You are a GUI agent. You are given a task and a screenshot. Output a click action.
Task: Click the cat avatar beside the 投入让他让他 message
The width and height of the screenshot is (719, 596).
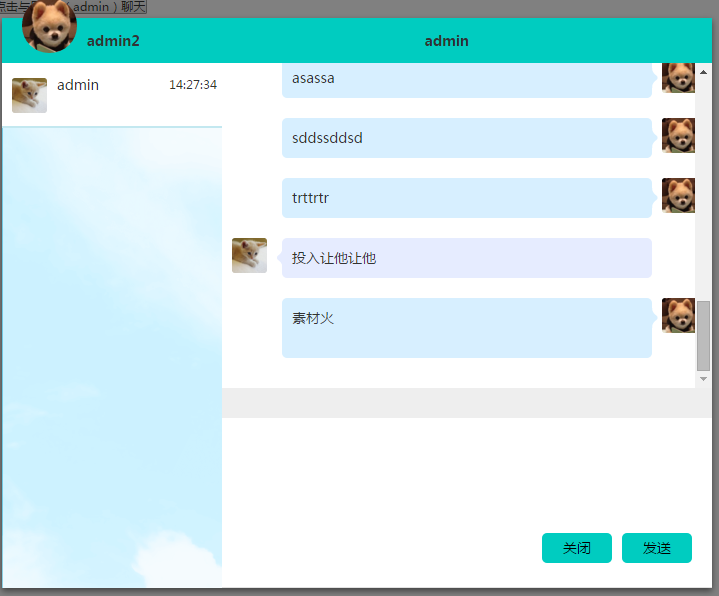tap(249, 256)
